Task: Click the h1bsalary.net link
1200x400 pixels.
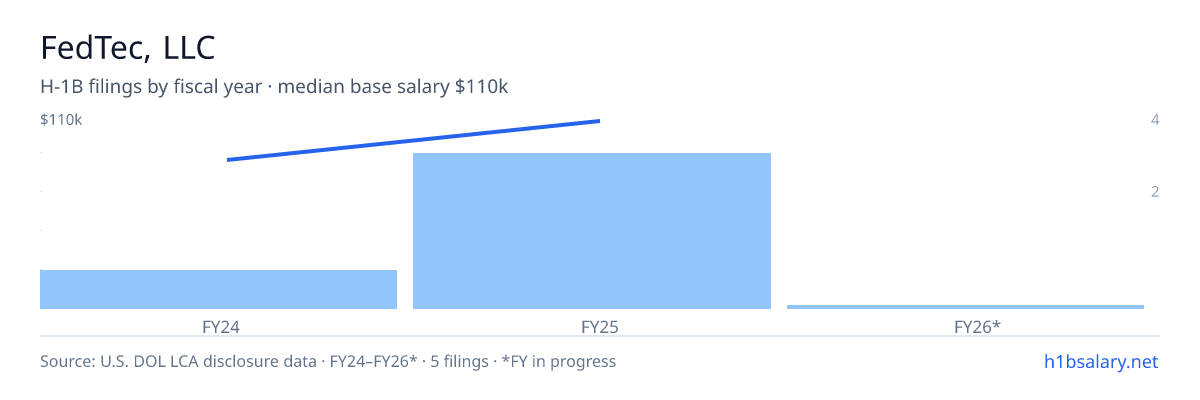Action: point(1099,362)
